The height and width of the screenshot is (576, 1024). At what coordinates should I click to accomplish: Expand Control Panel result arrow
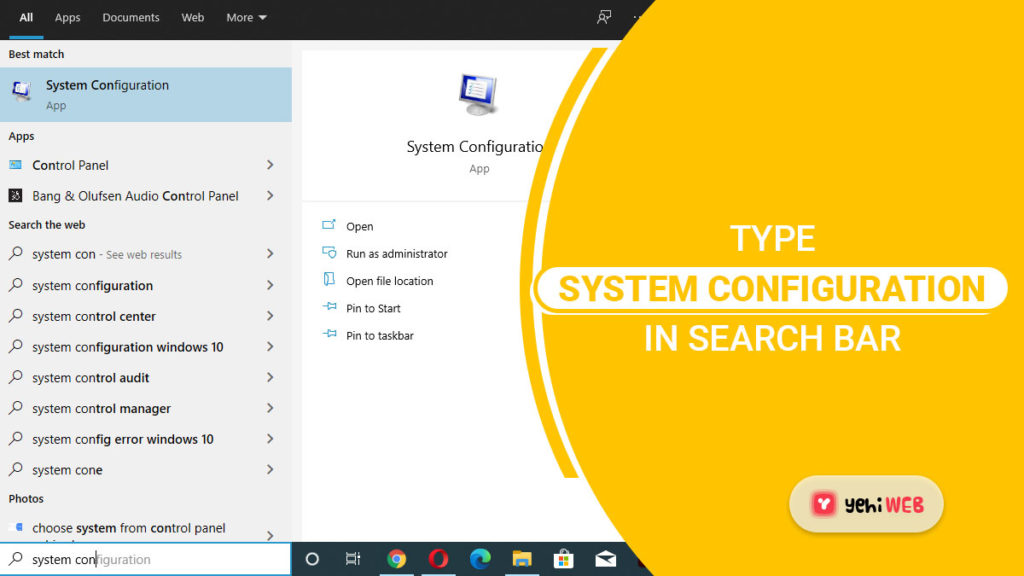[x=270, y=165]
